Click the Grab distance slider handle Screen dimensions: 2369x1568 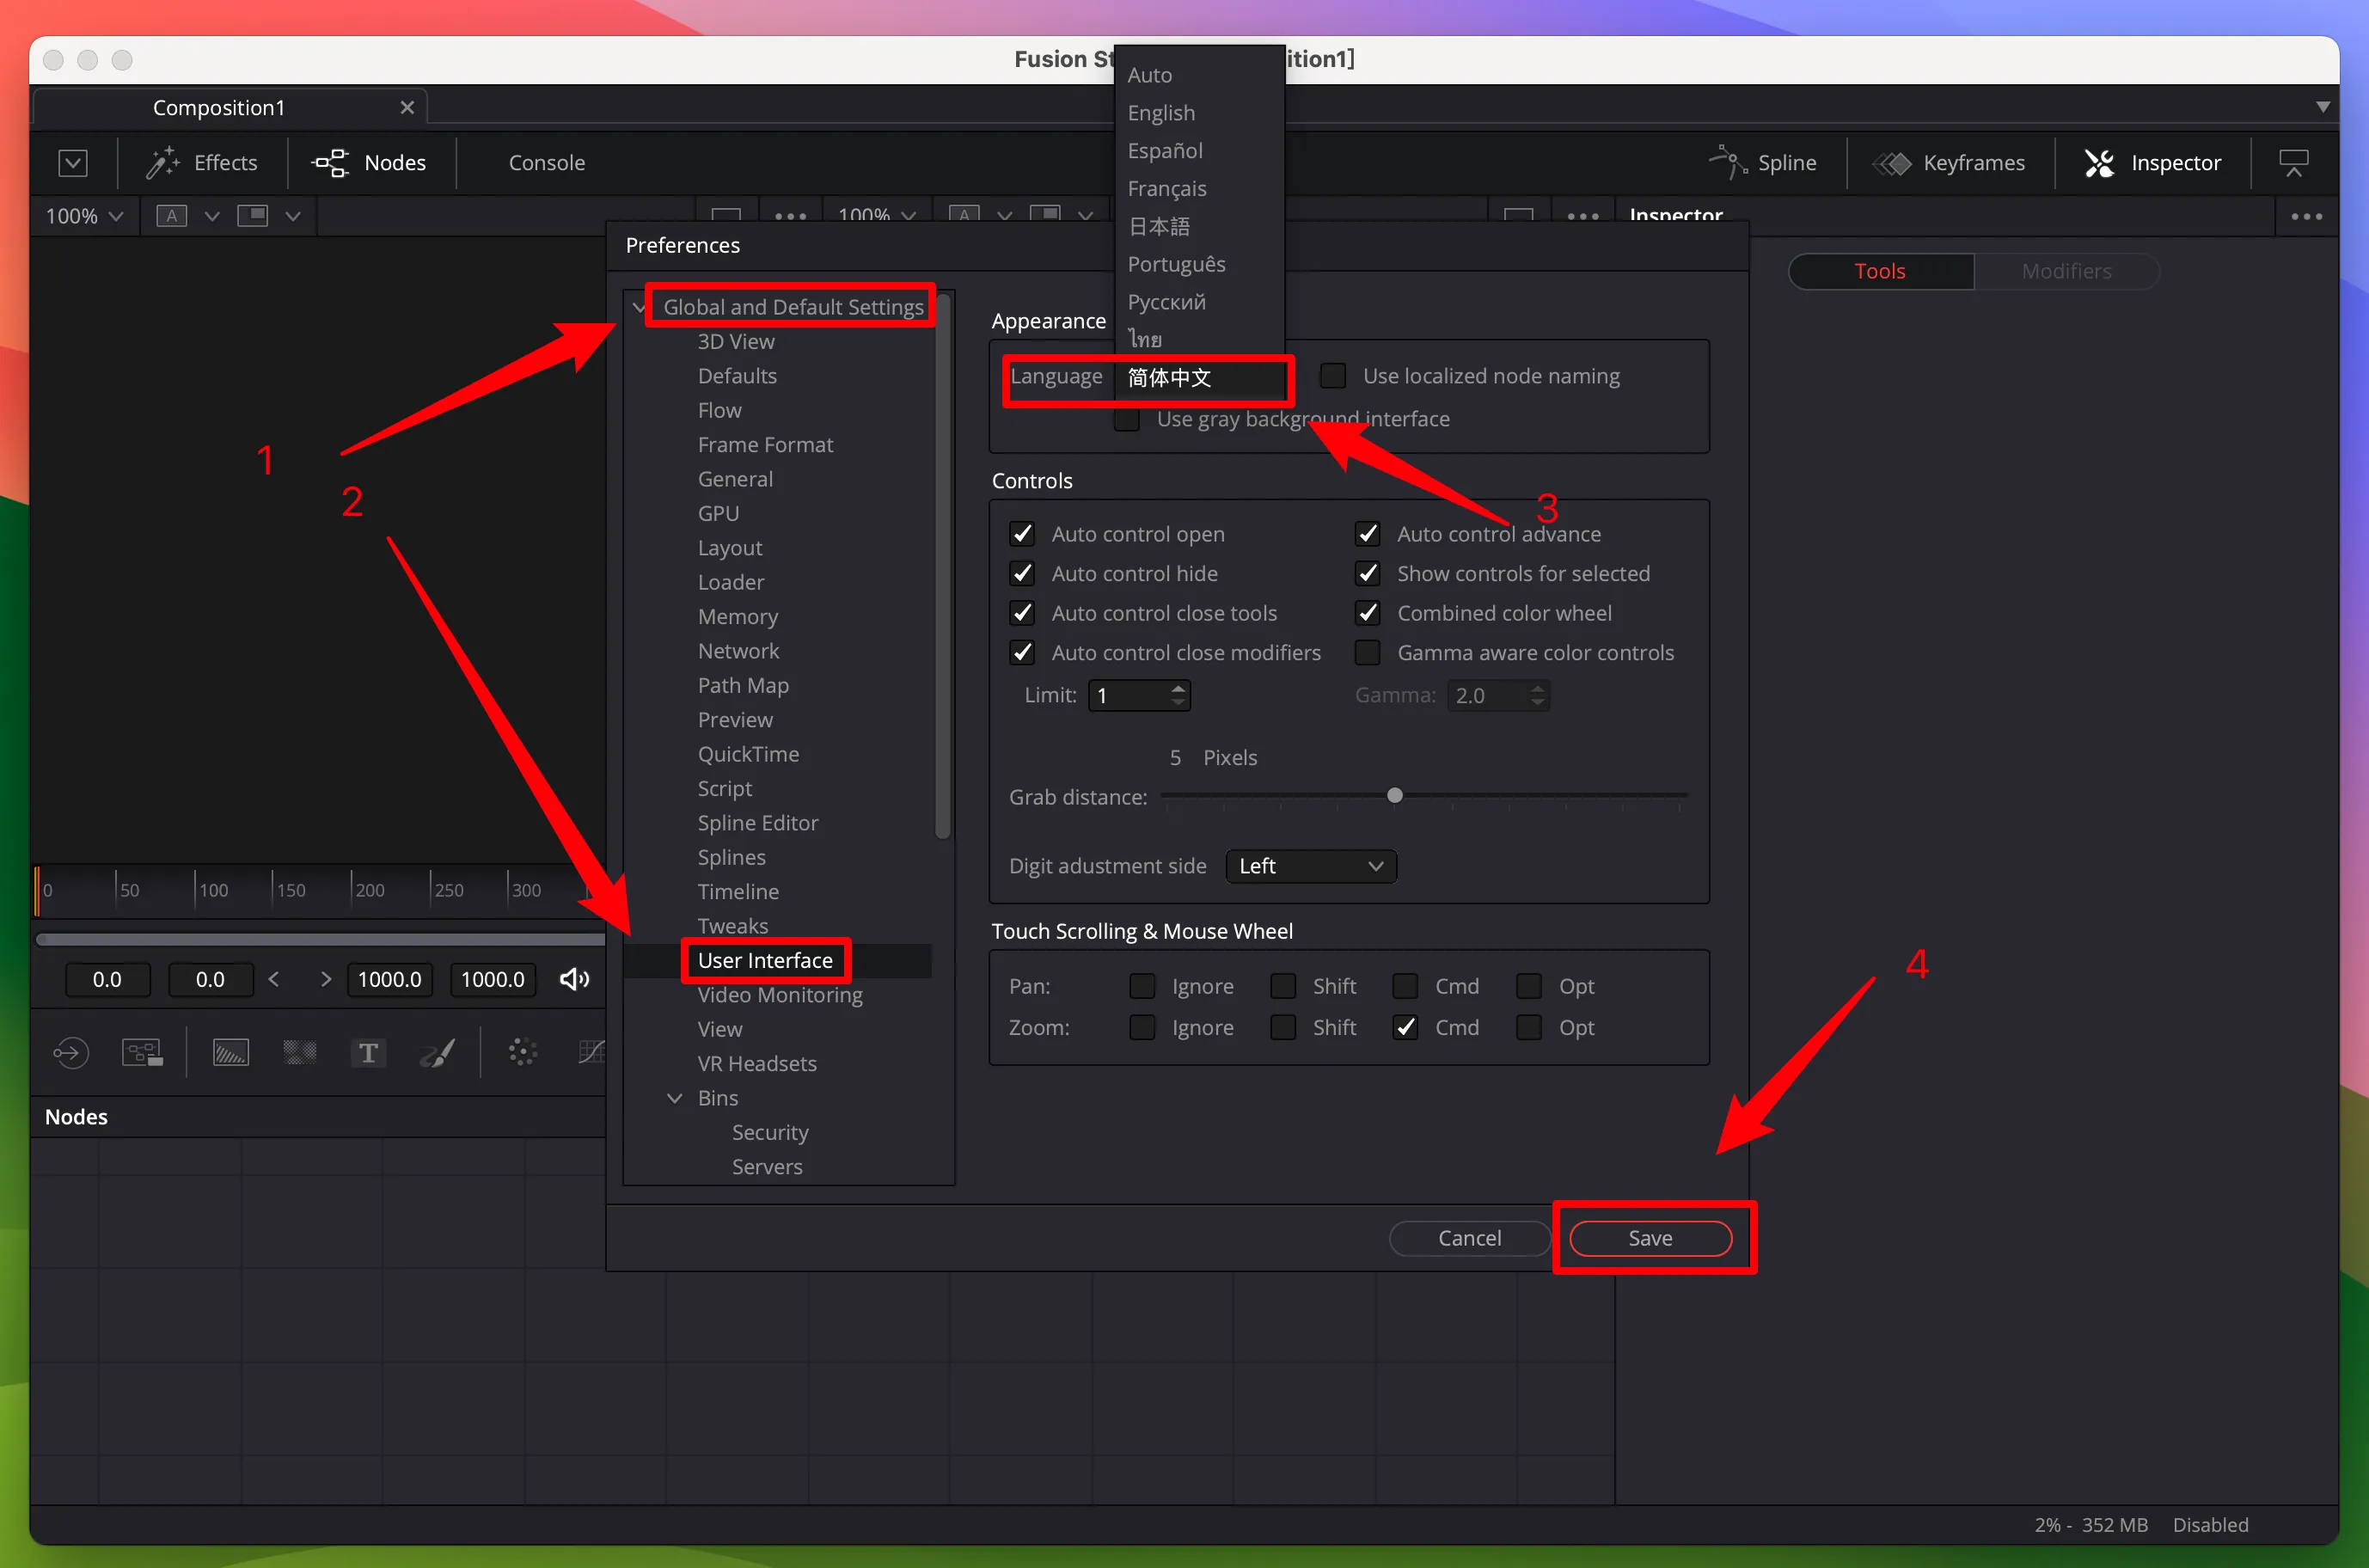click(x=1394, y=796)
